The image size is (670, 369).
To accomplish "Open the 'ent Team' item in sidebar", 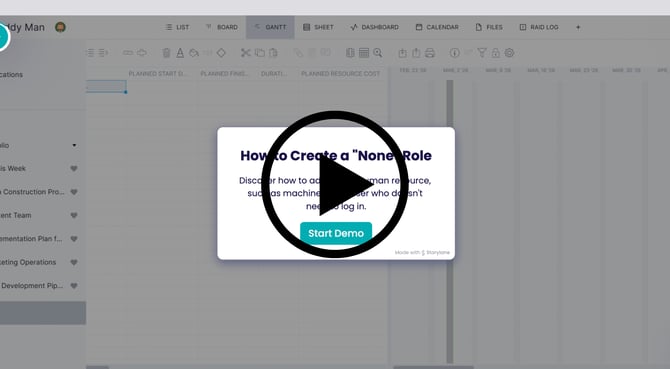I will [x=15, y=215].
